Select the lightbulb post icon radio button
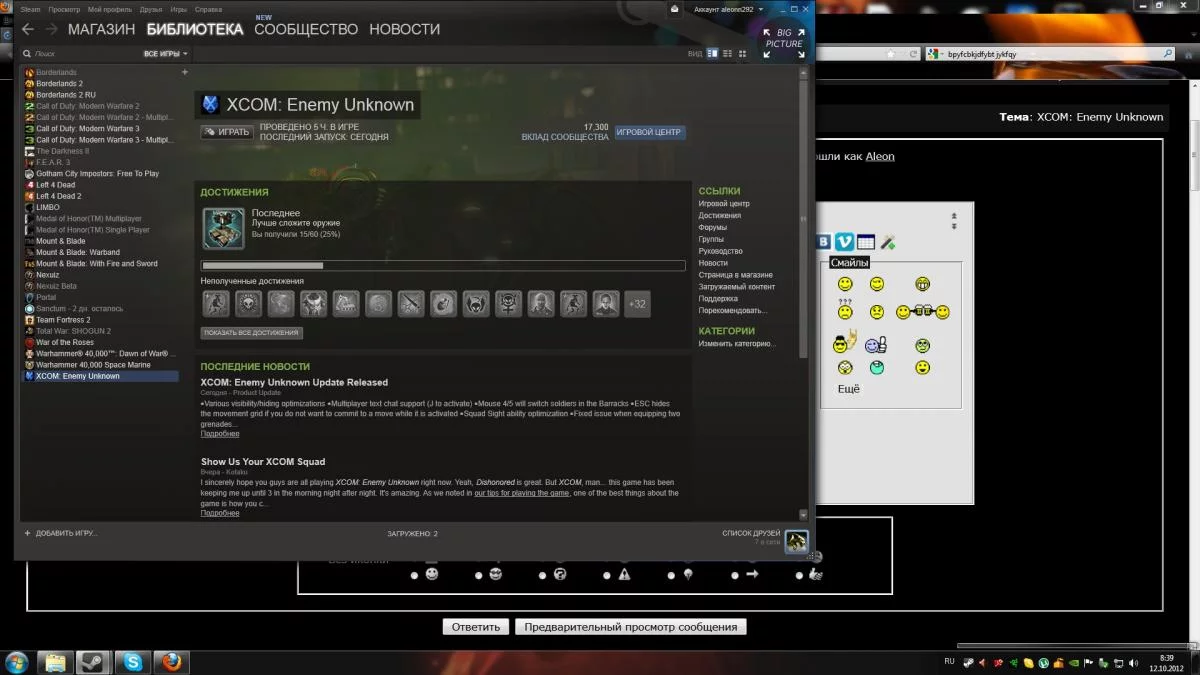The width and height of the screenshot is (1200, 675). click(671, 575)
